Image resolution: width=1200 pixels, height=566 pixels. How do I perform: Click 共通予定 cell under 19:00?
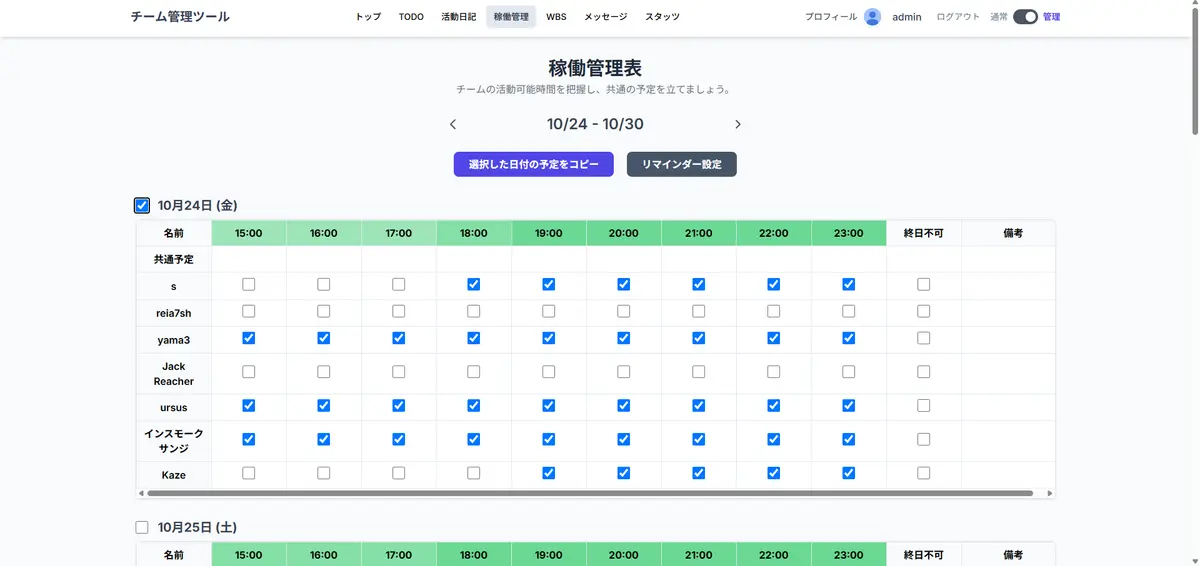pyautogui.click(x=549, y=259)
